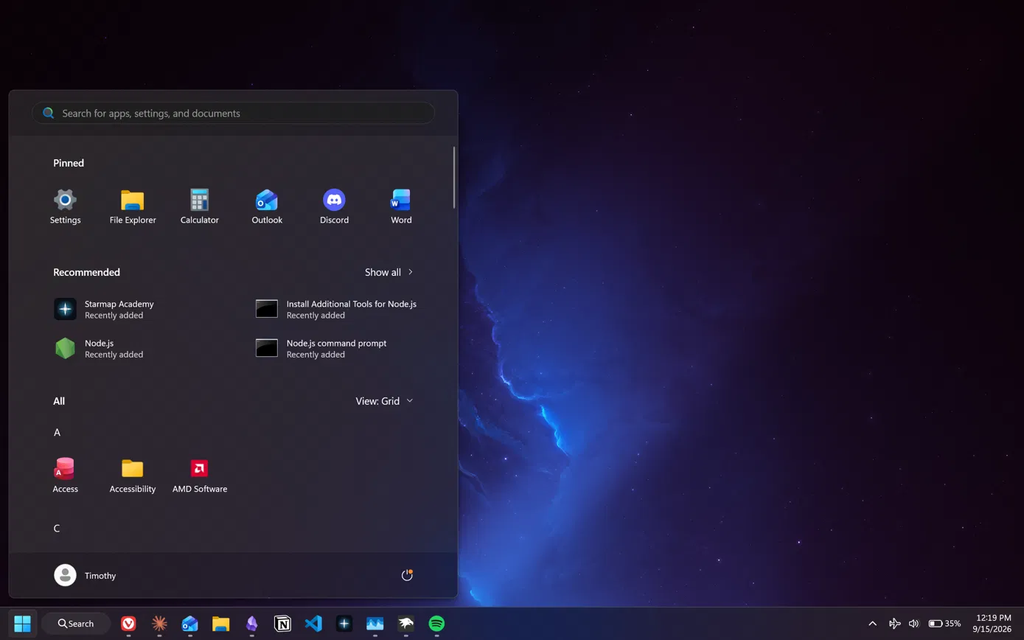Image resolution: width=1024 pixels, height=640 pixels.
Task: Open Obsidian from the taskbar
Action: pos(251,624)
